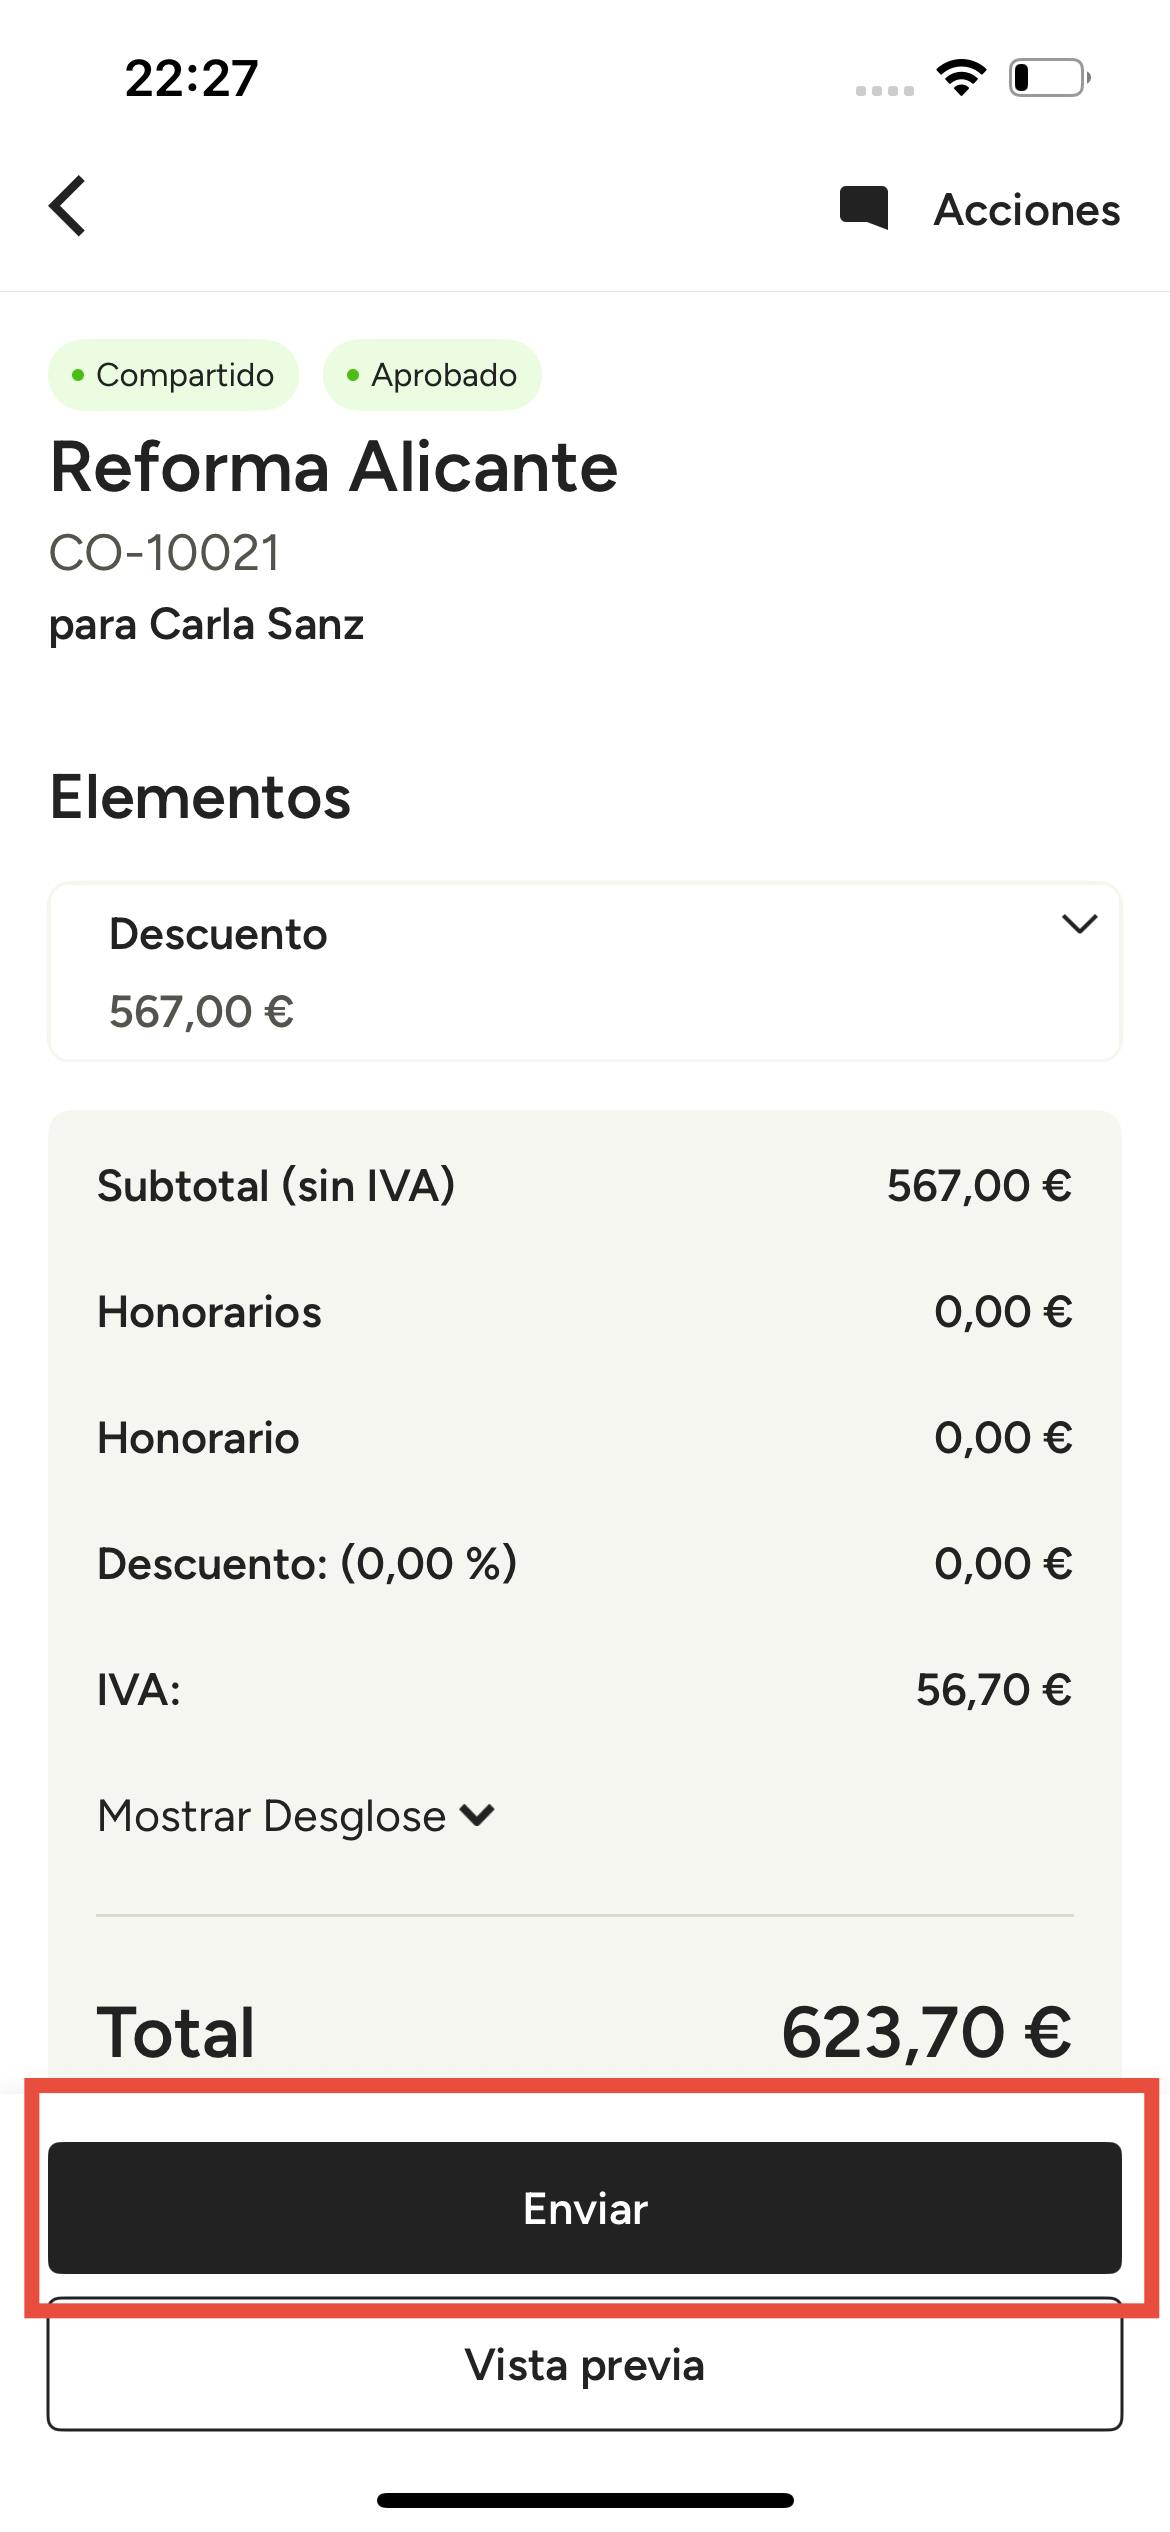Tap the home indicator bar
Image resolution: width=1170 pixels, height=2532 pixels.
pyautogui.click(x=585, y=2500)
